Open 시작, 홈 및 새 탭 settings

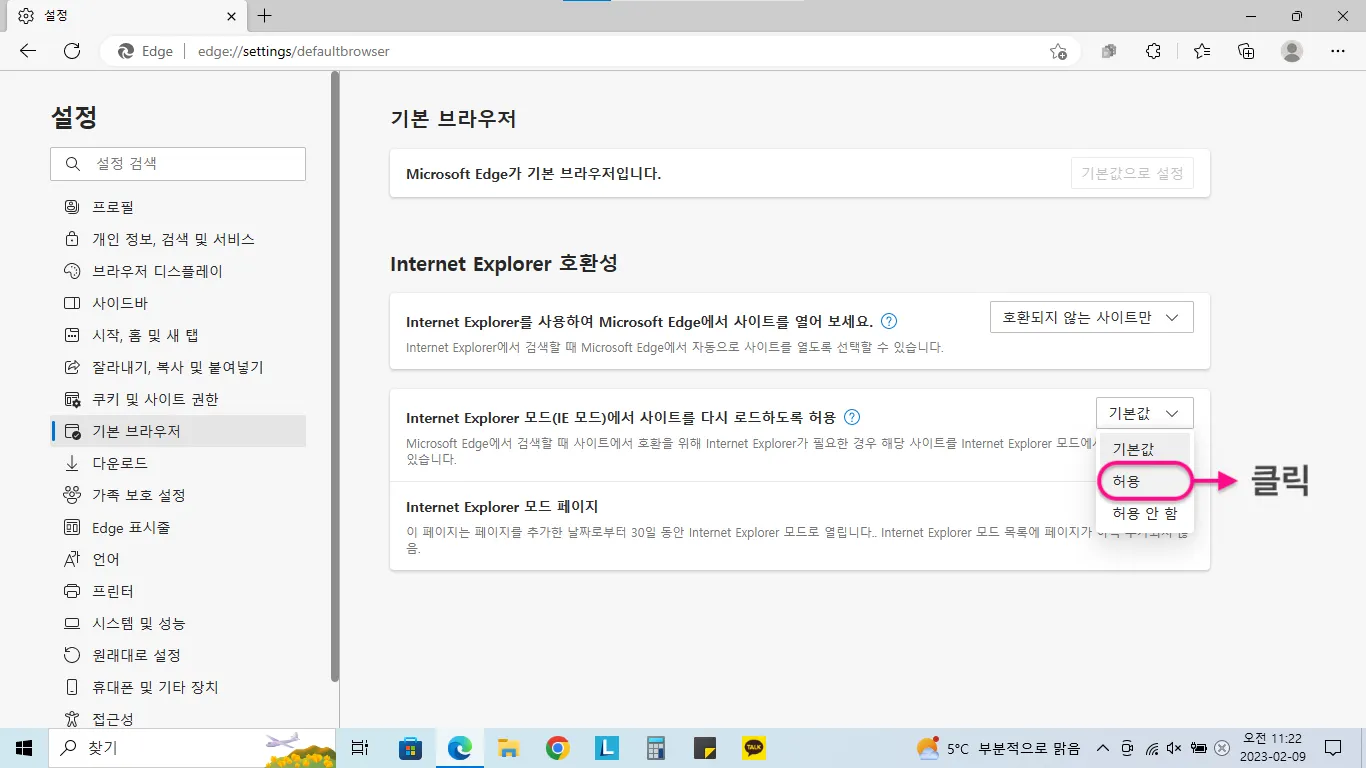coord(178,335)
